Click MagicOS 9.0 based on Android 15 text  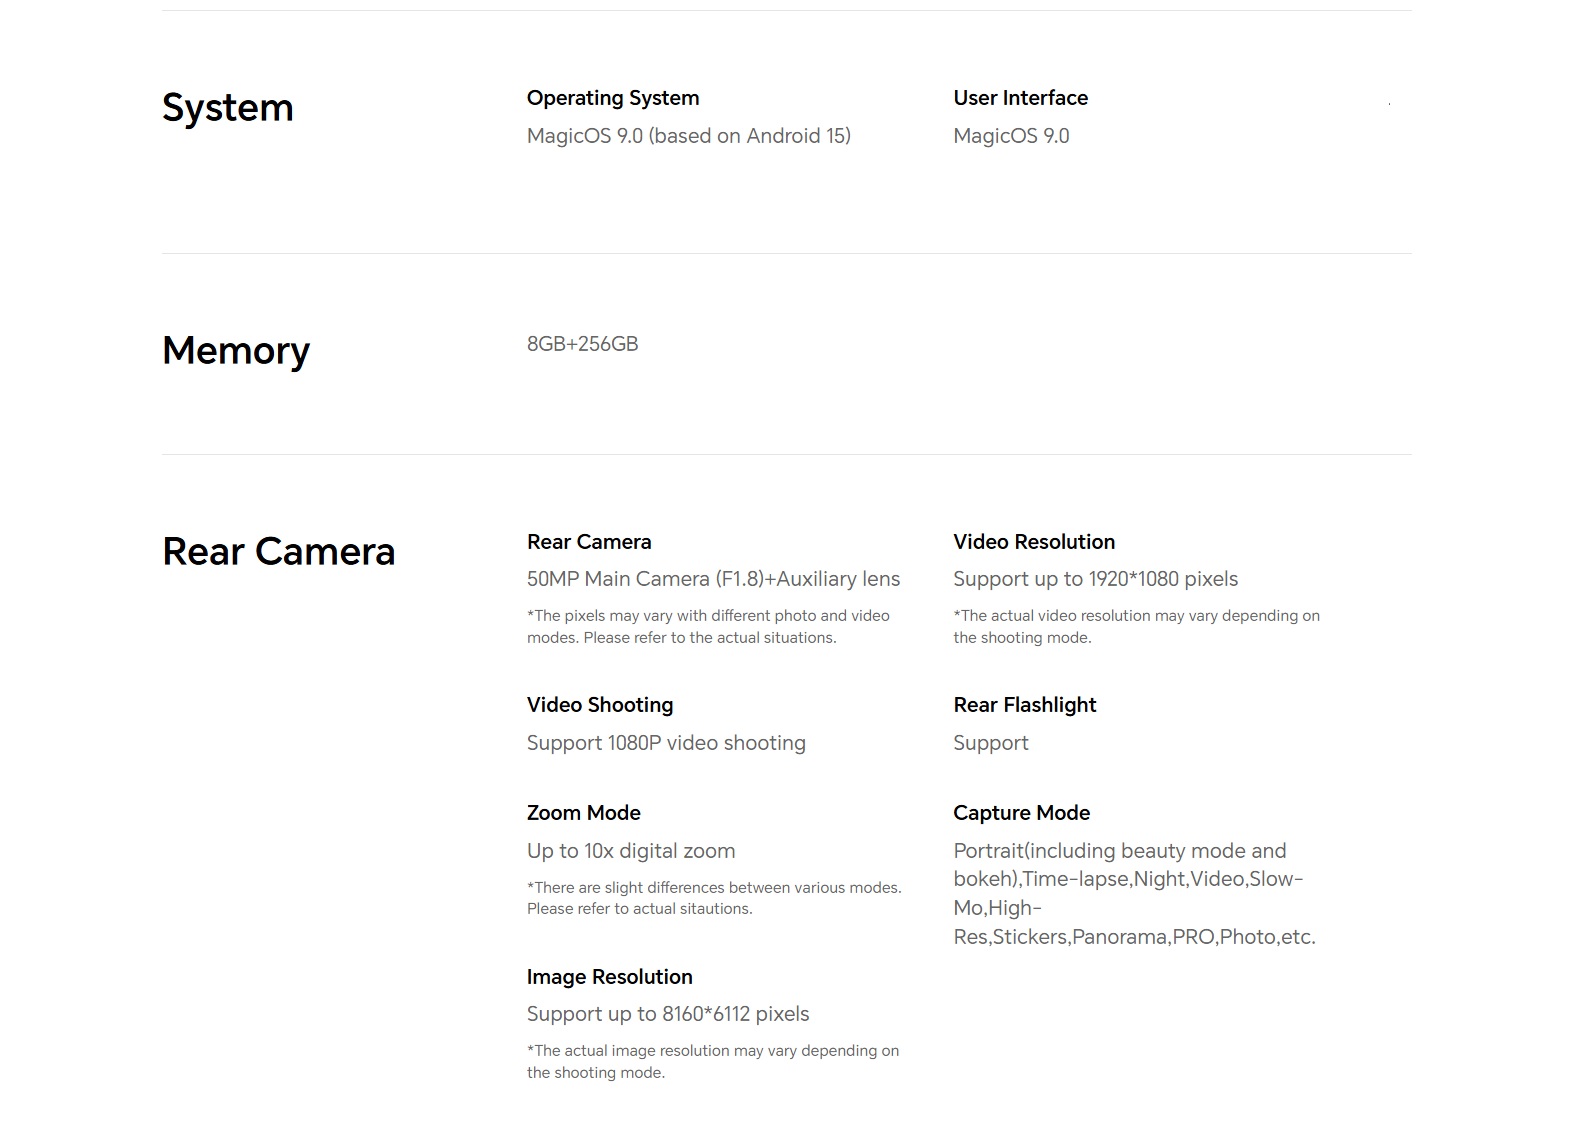coord(689,136)
